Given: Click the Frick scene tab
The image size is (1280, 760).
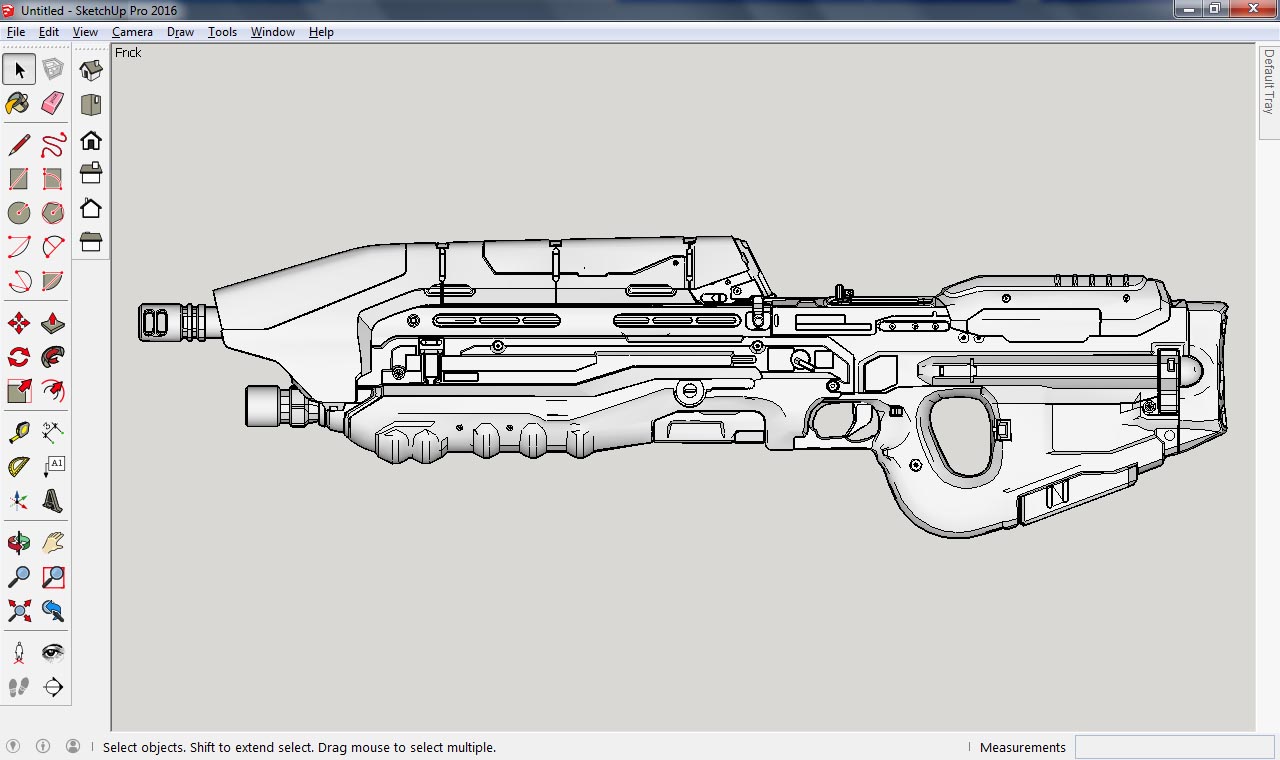Looking at the screenshot, I should tap(128, 53).
